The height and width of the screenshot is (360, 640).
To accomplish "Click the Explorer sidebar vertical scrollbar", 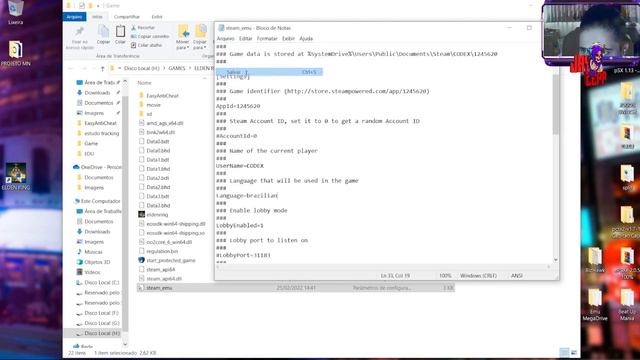I will [125, 212].
